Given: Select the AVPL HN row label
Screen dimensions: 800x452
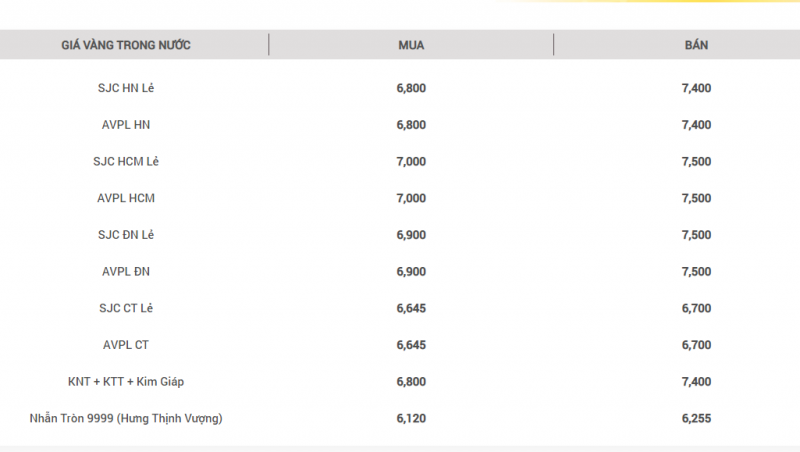Looking at the screenshot, I should click(x=126, y=125).
